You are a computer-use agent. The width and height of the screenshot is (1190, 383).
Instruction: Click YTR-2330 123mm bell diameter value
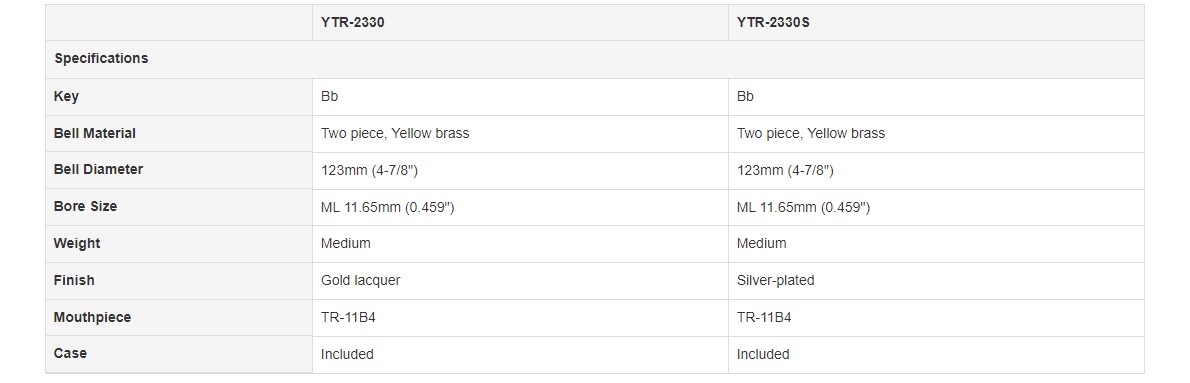pos(370,171)
